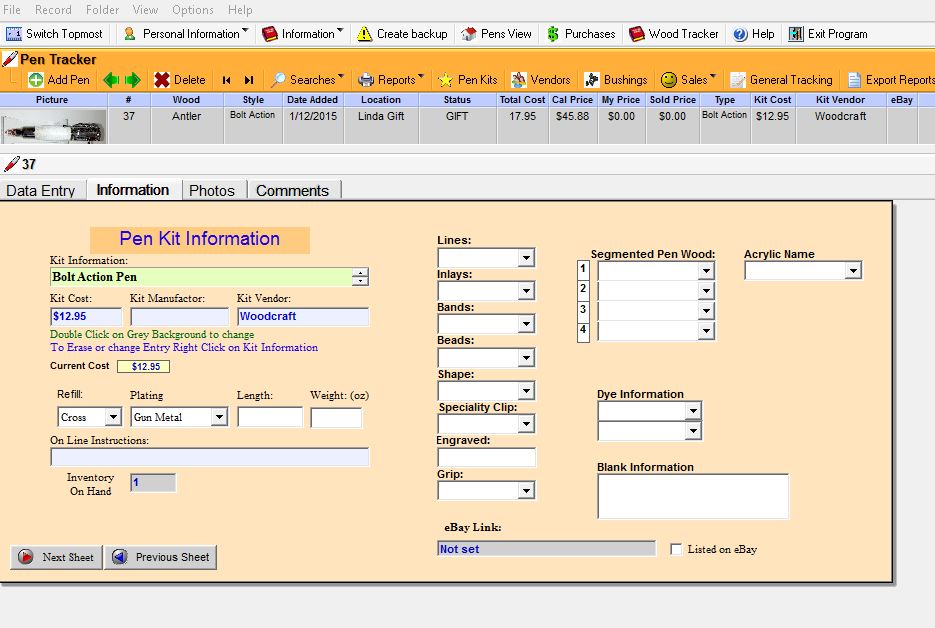This screenshot has height=628, width=935.
Task: Open the Wood Tracker book icon
Action: pos(637,34)
